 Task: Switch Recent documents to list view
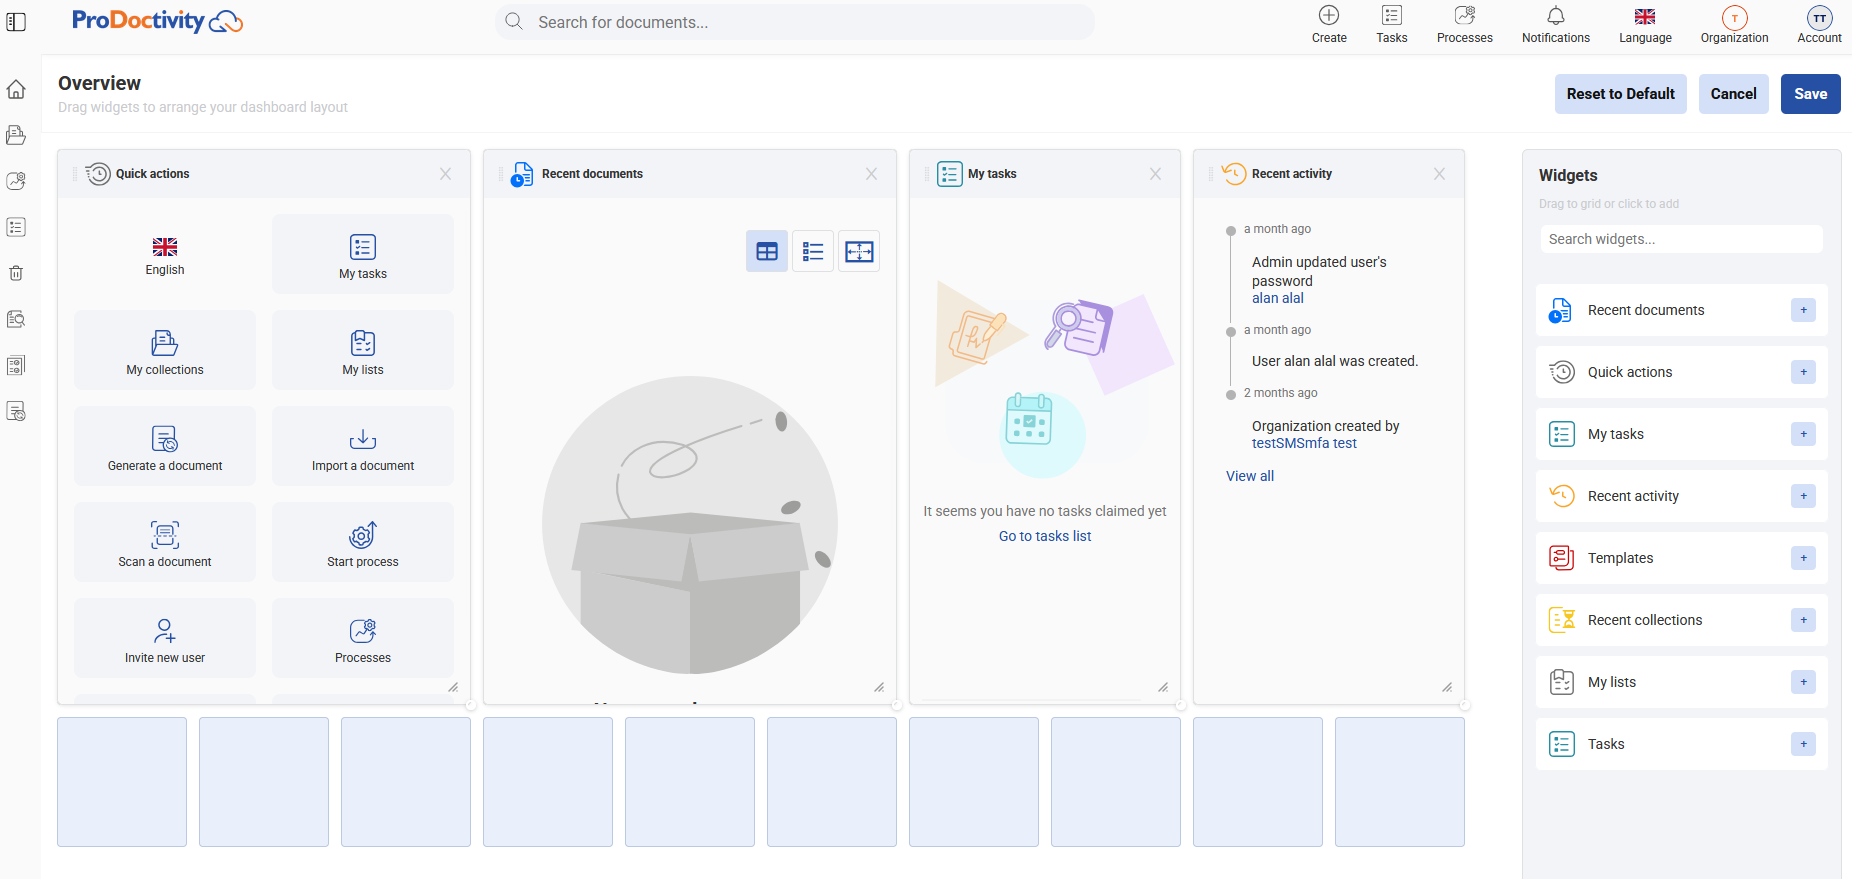813,251
